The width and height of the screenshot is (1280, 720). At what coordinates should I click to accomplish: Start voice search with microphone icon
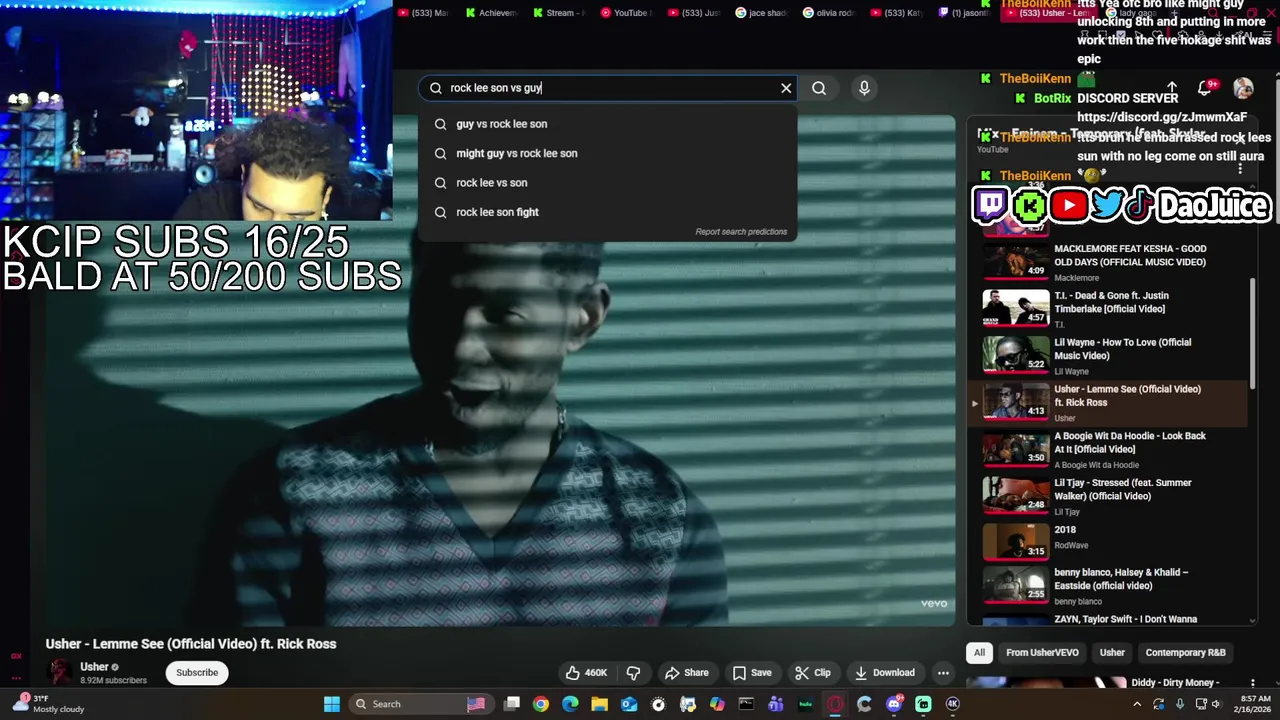coord(864,88)
